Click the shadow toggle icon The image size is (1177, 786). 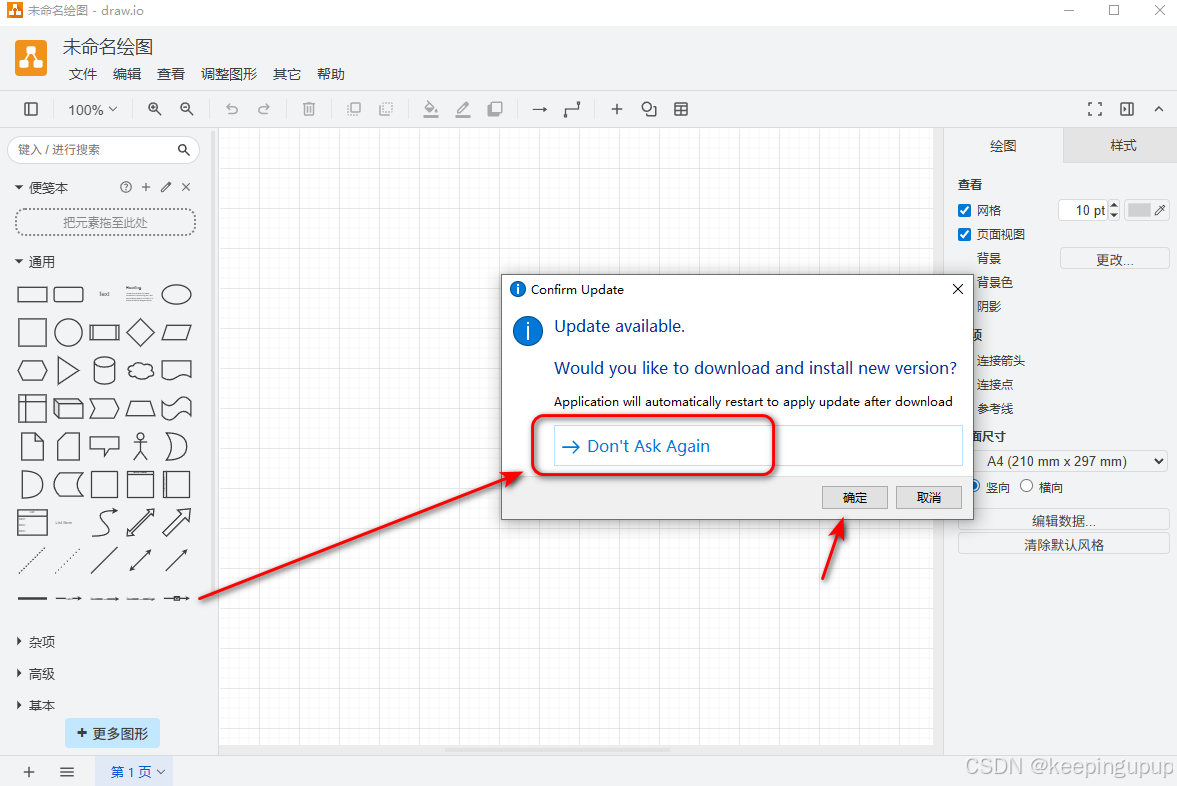[x=495, y=110]
